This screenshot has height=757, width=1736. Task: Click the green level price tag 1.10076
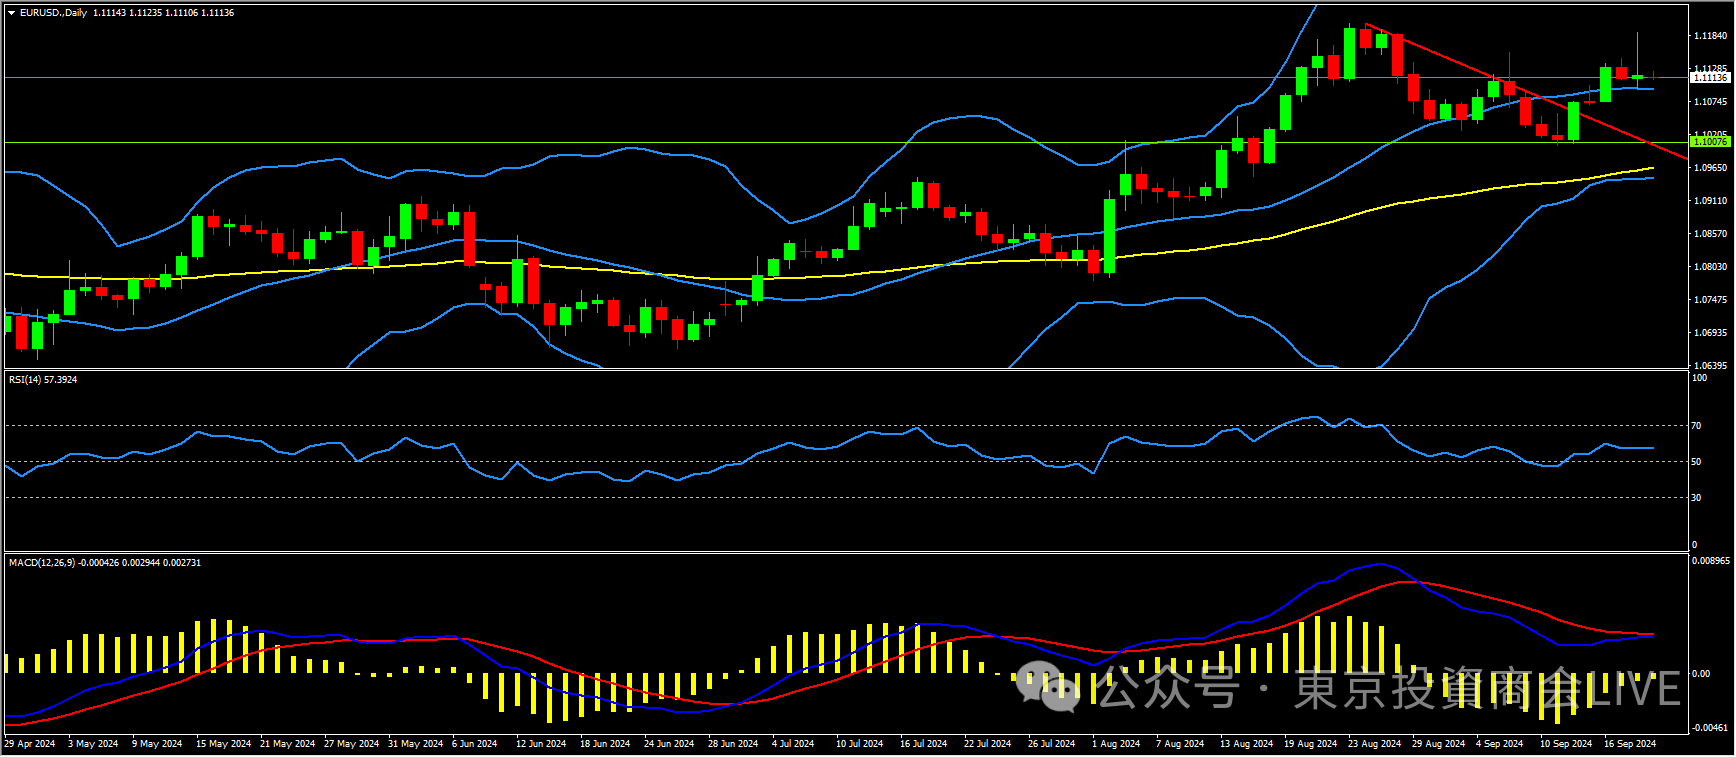(1709, 142)
